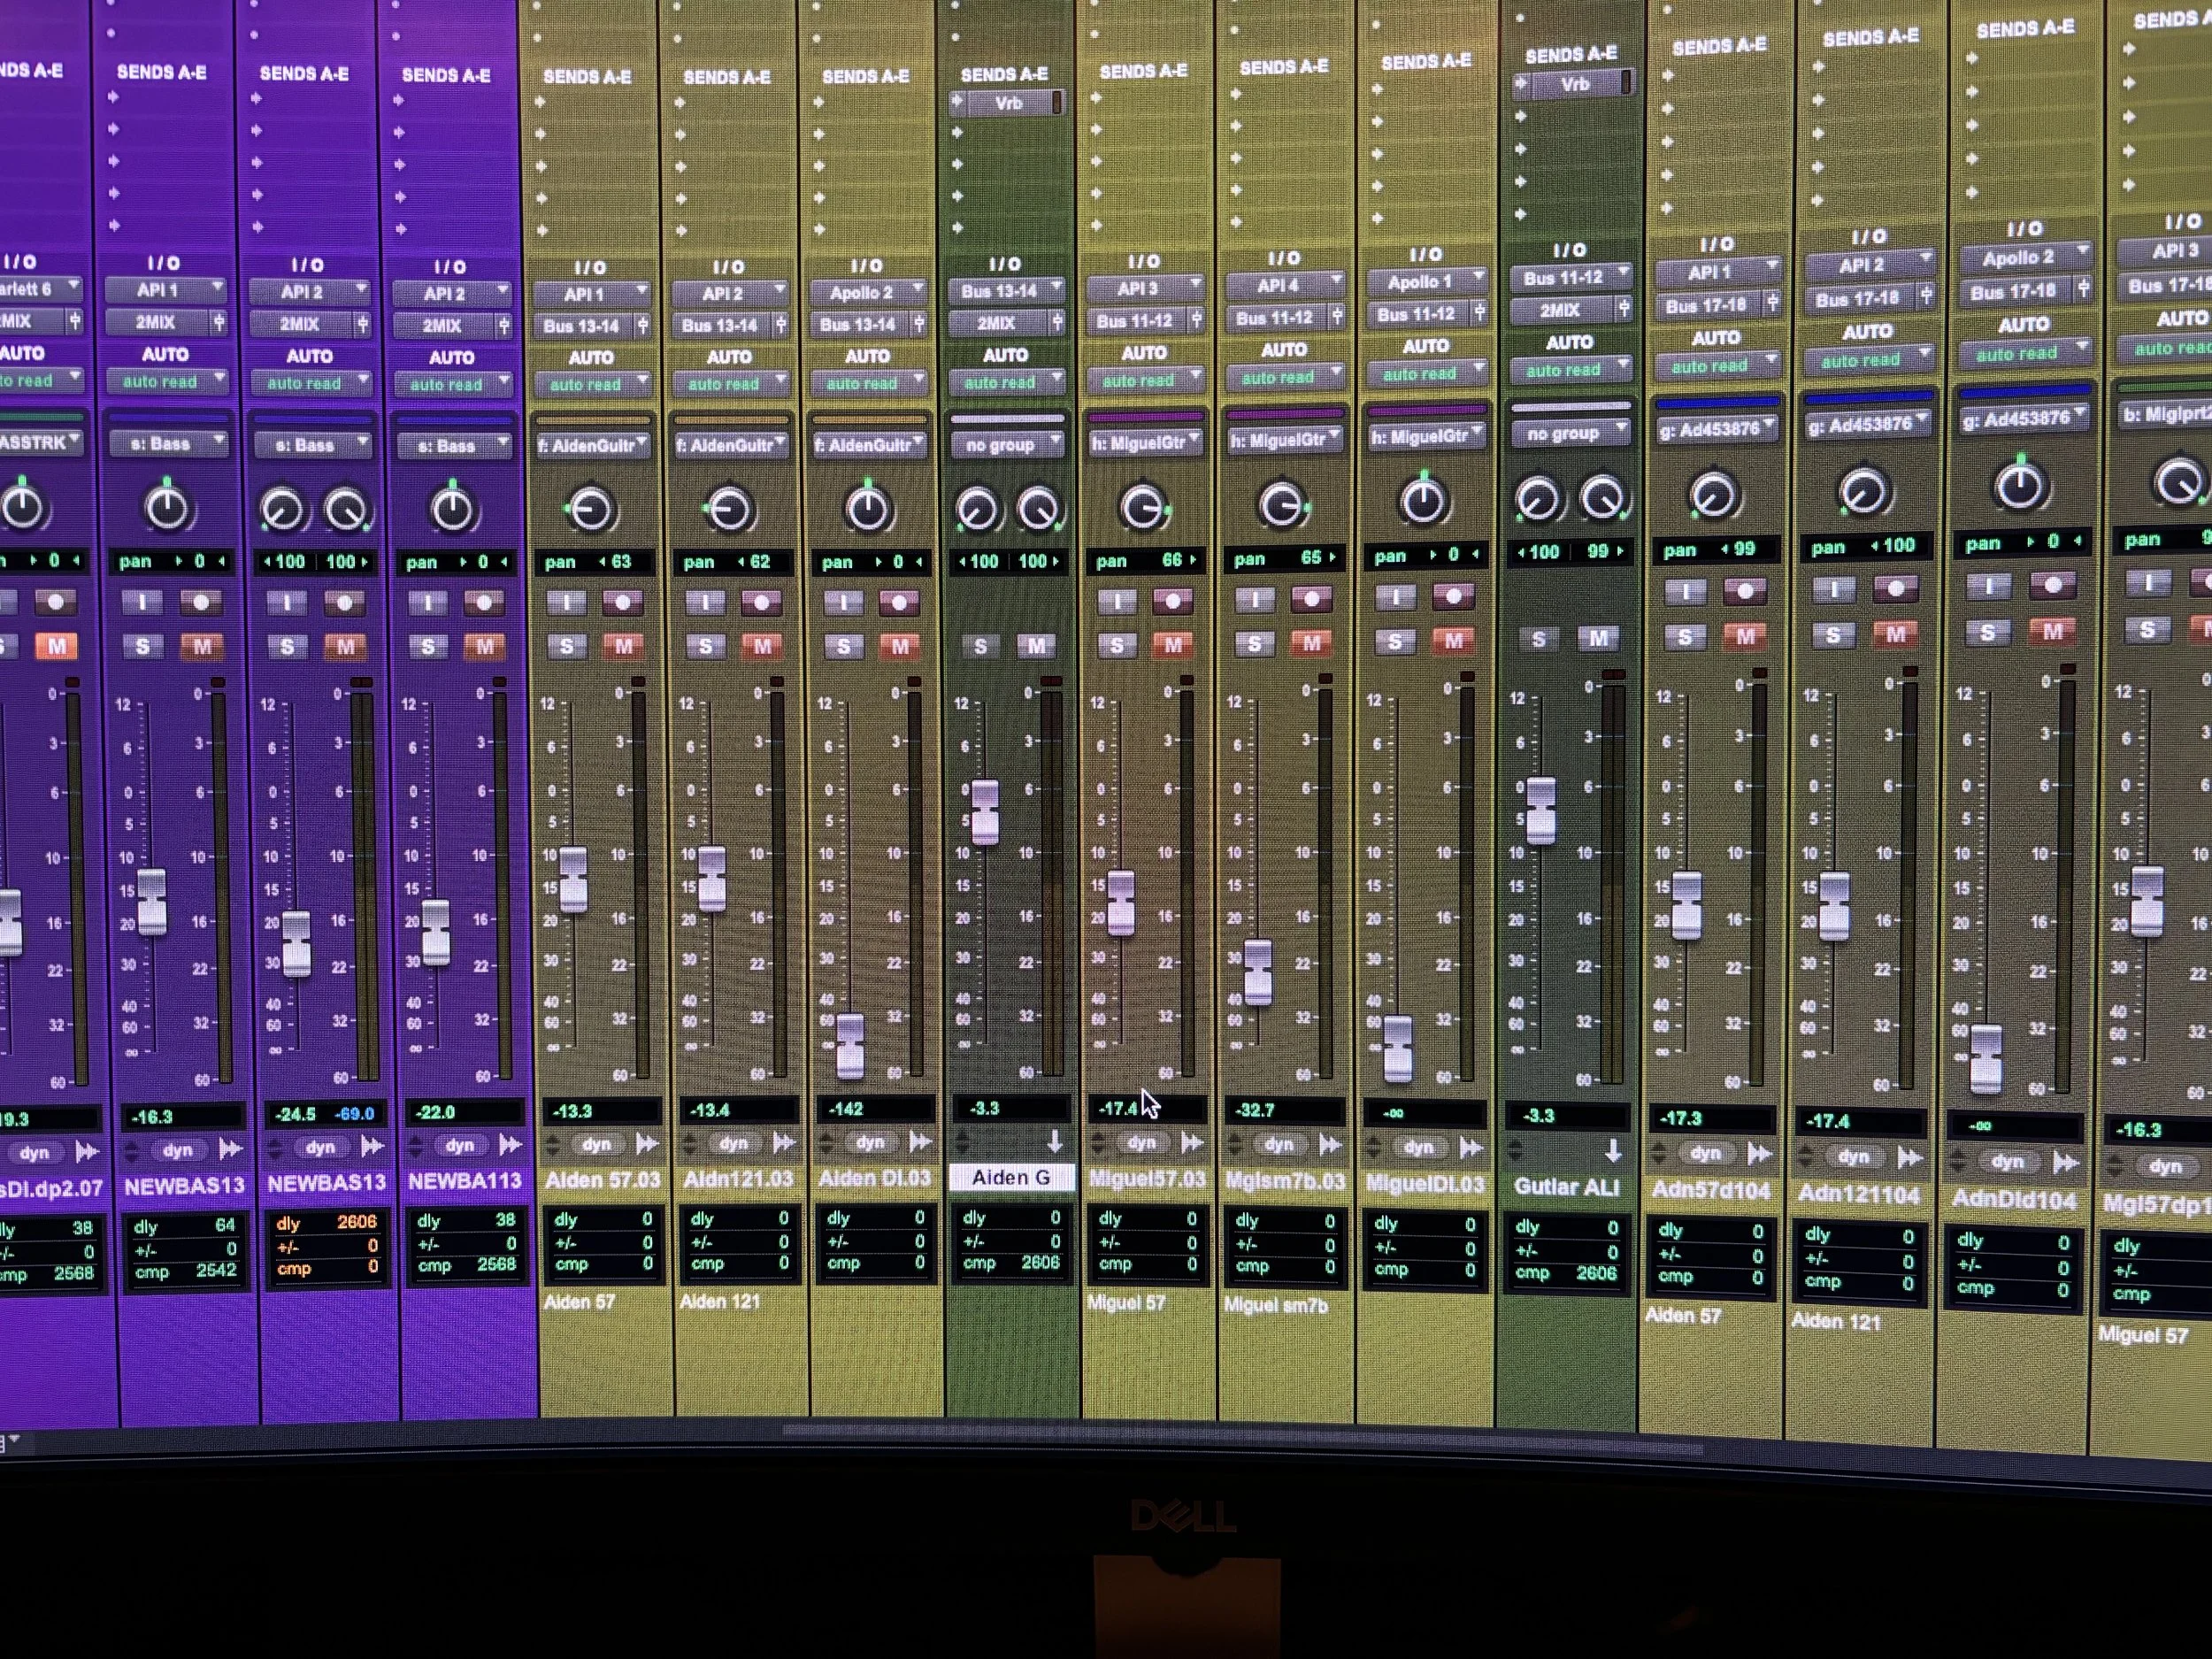The width and height of the screenshot is (2212, 1659).
Task: Open auto read dropdown on MiguelDI.03
Action: [x=1426, y=374]
